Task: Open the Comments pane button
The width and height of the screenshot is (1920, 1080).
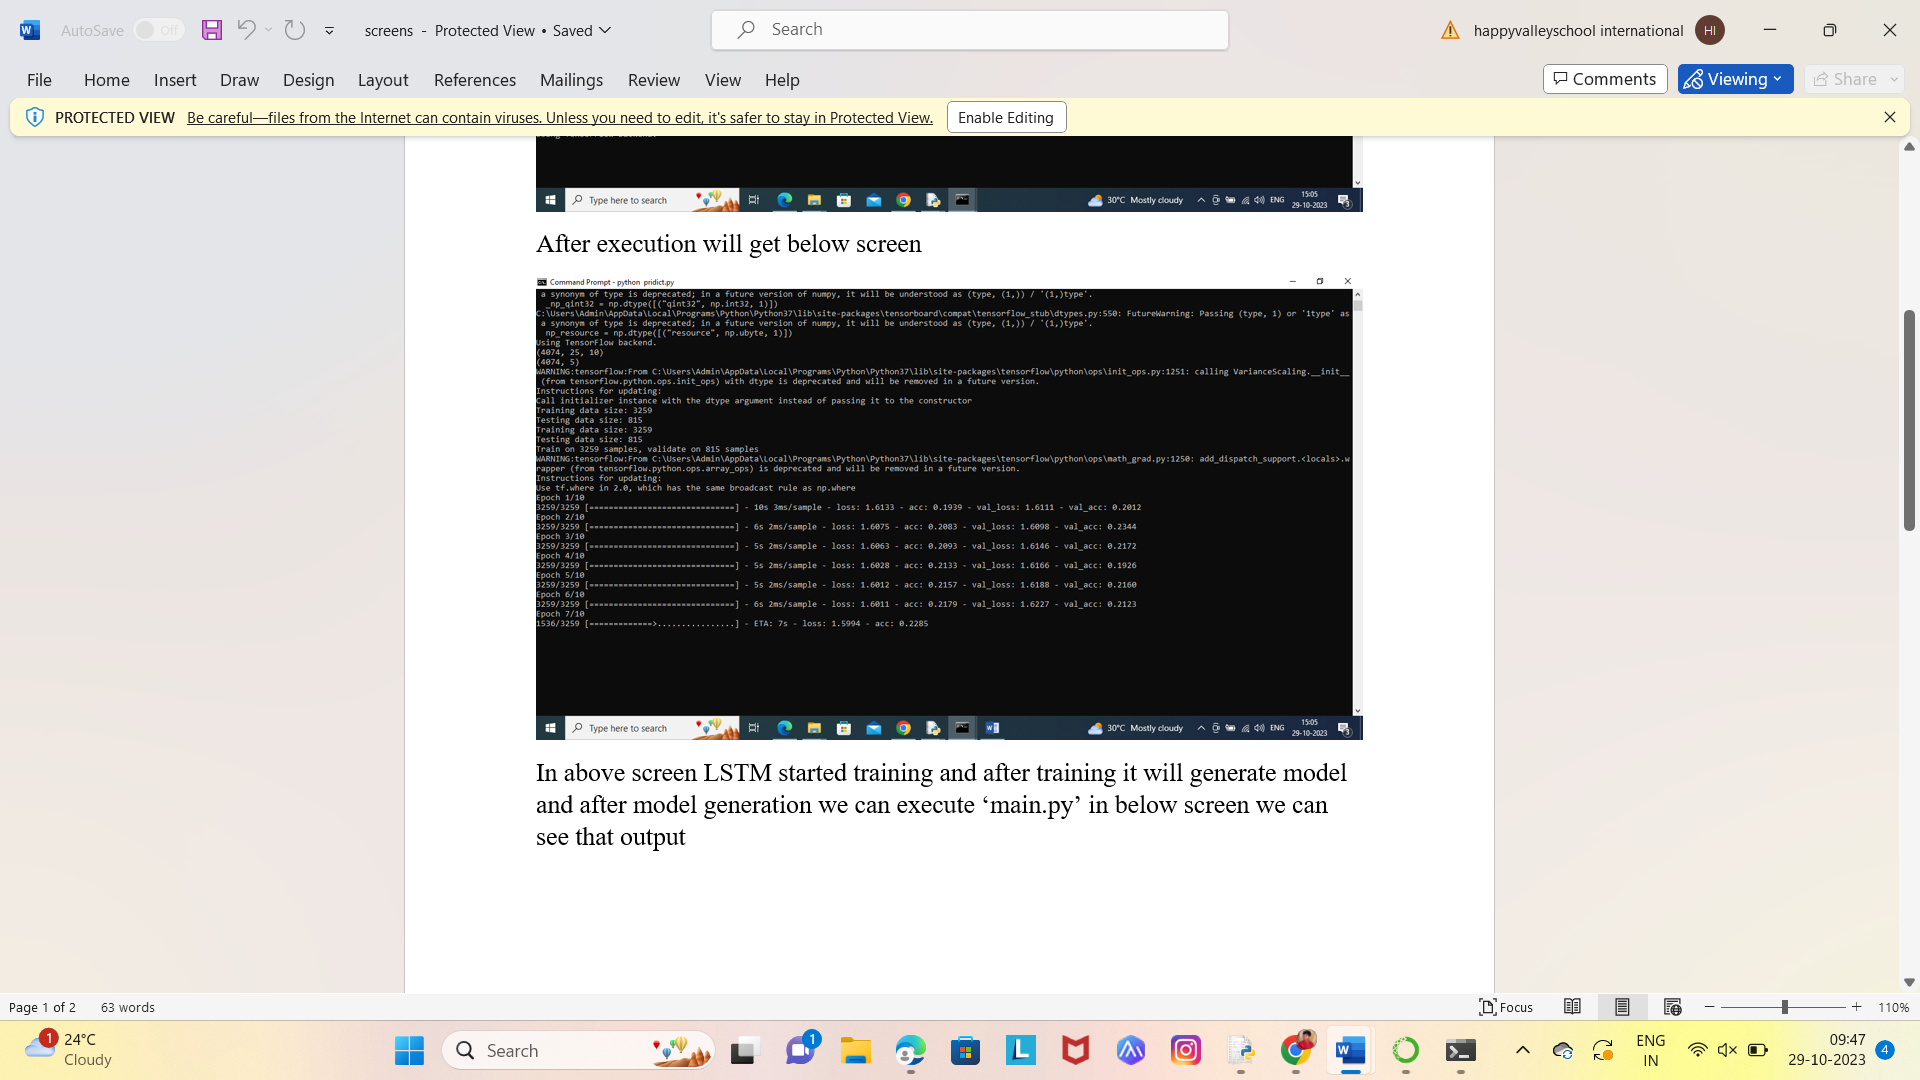Action: [x=1604, y=79]
